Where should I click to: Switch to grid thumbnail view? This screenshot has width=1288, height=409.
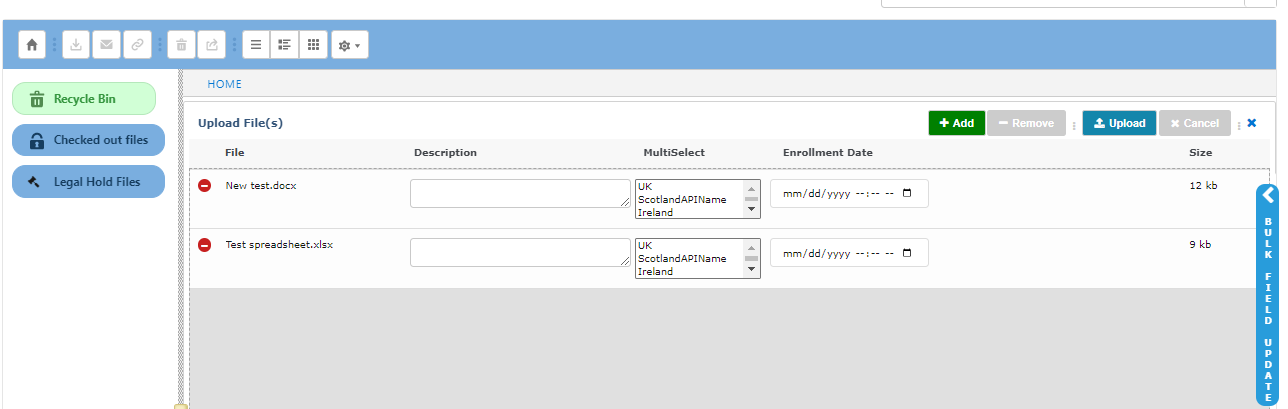point(313,45)
